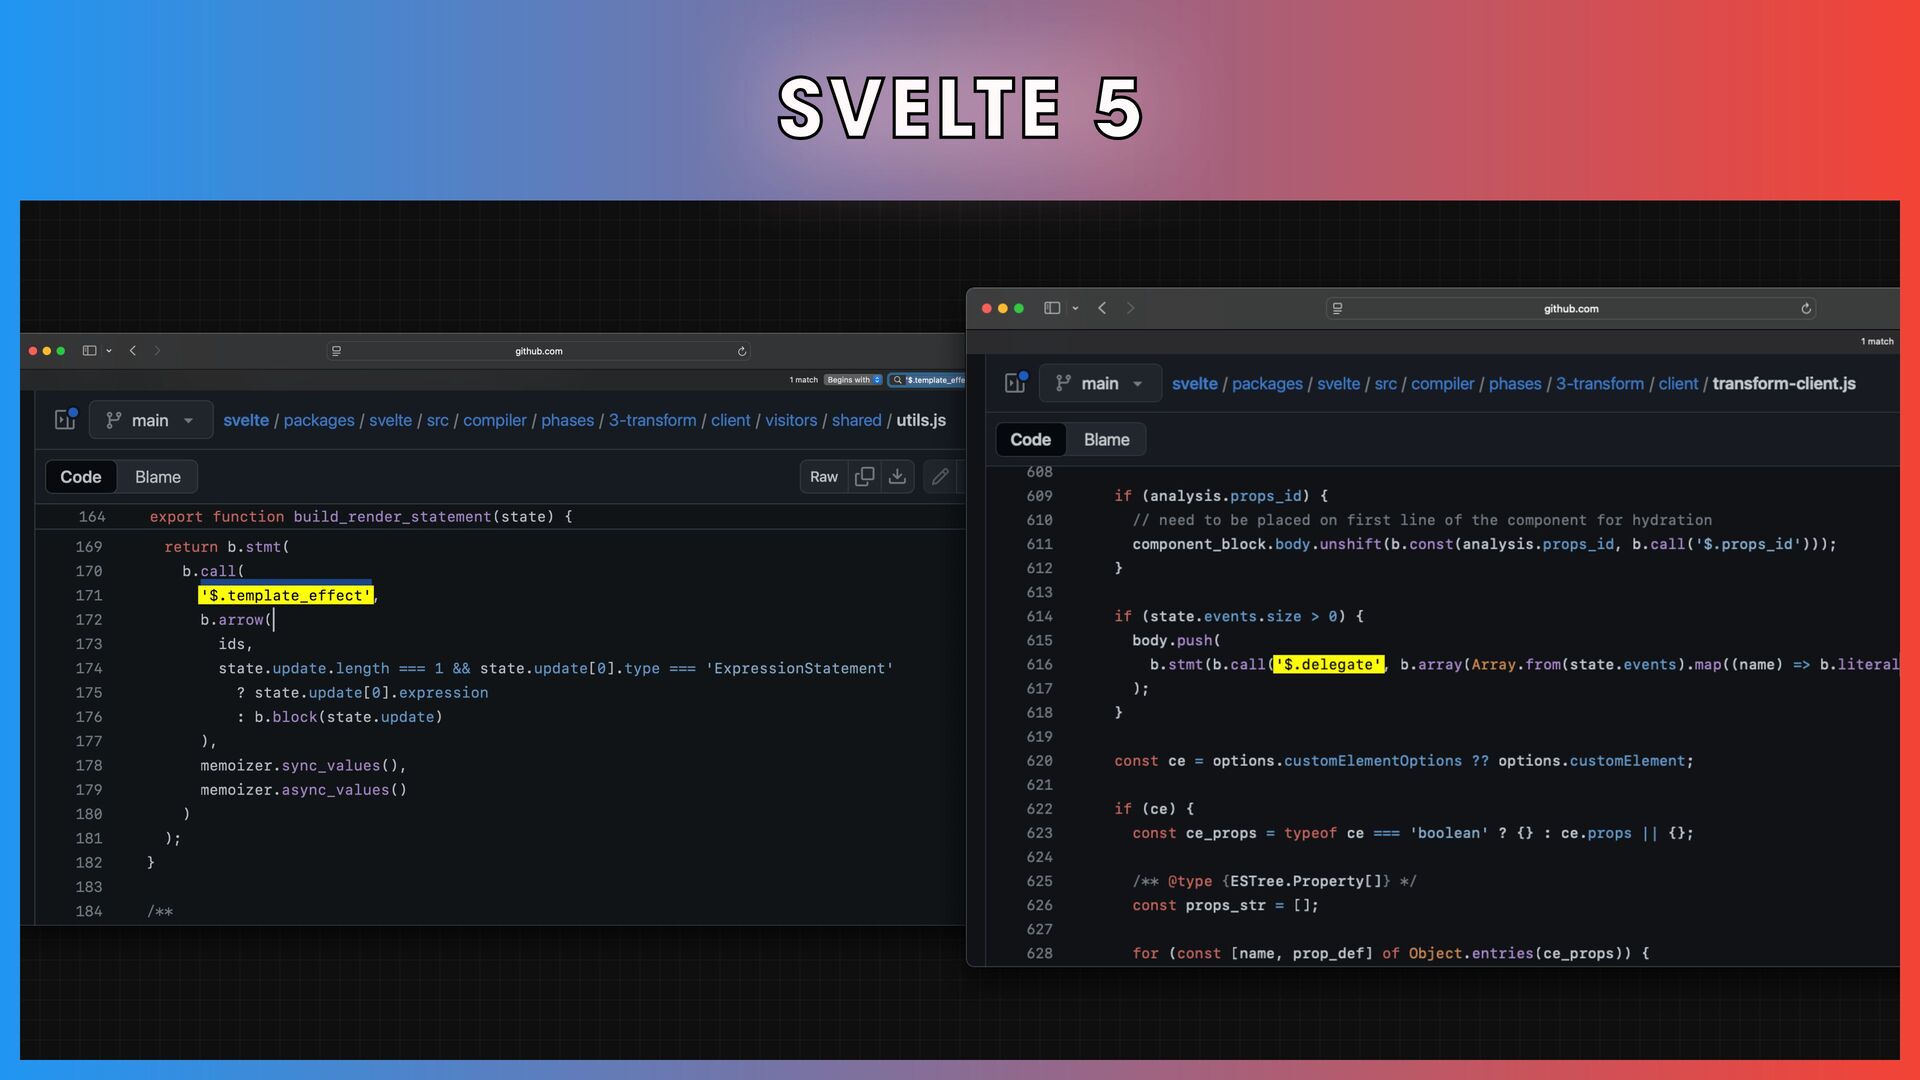
Task: Click the github.com address bar in right window
Action: pos(1570,309)
